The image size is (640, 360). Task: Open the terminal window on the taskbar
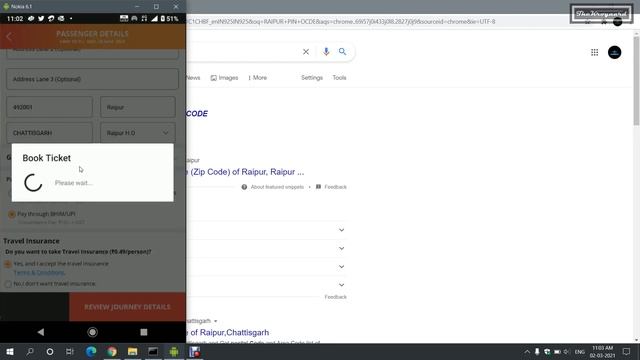point(153,351)
